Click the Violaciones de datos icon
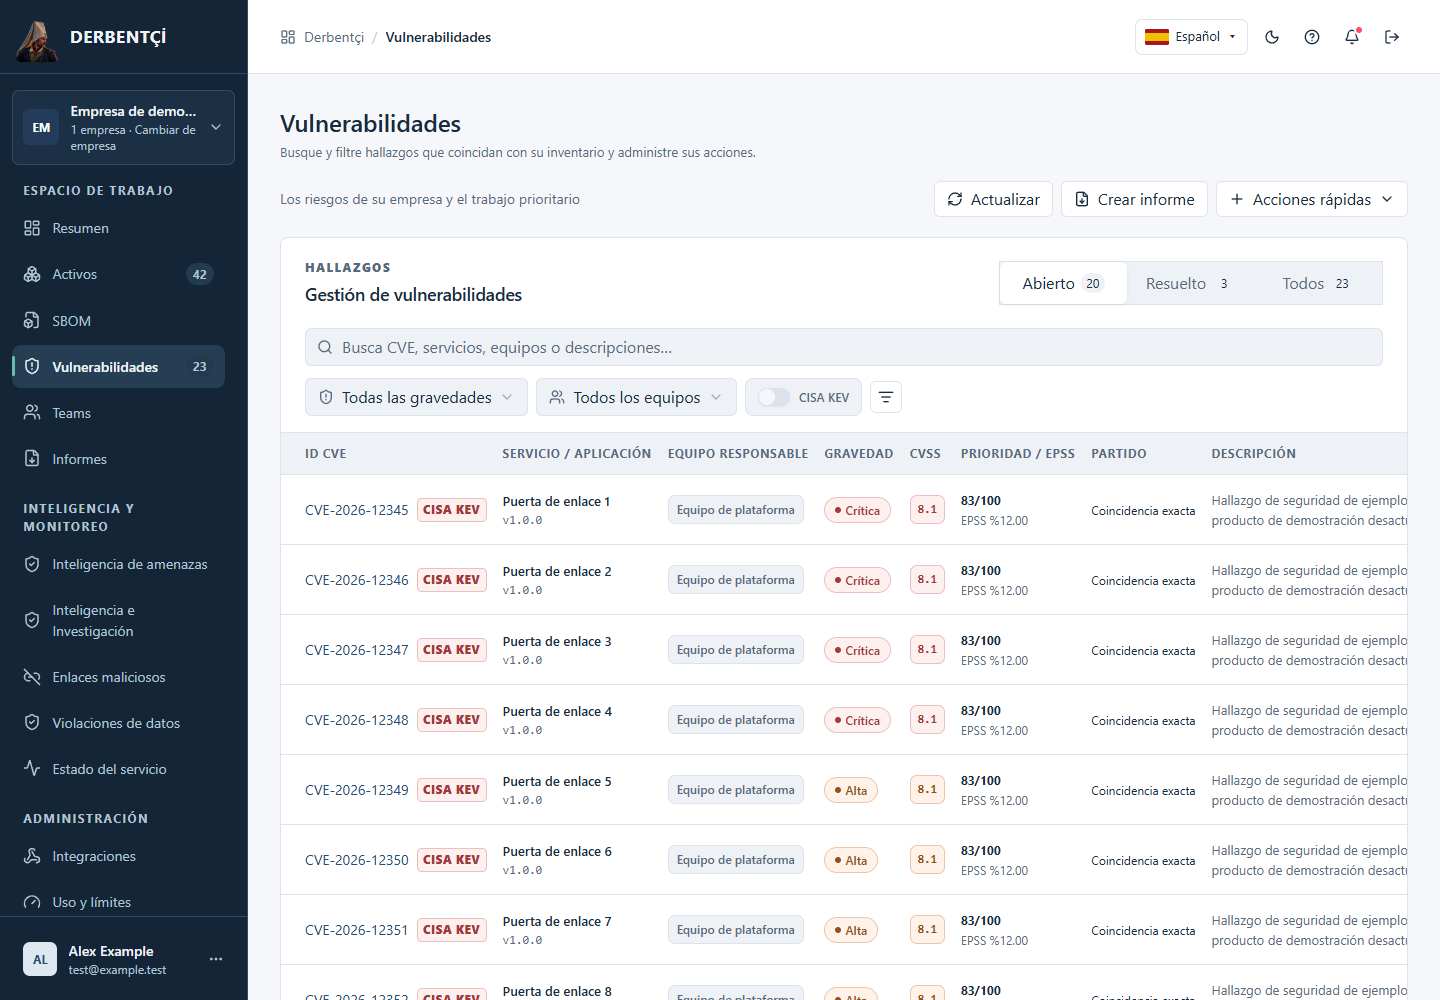This screenshot has width=1440, height=1000. click(x=32, y=723)
